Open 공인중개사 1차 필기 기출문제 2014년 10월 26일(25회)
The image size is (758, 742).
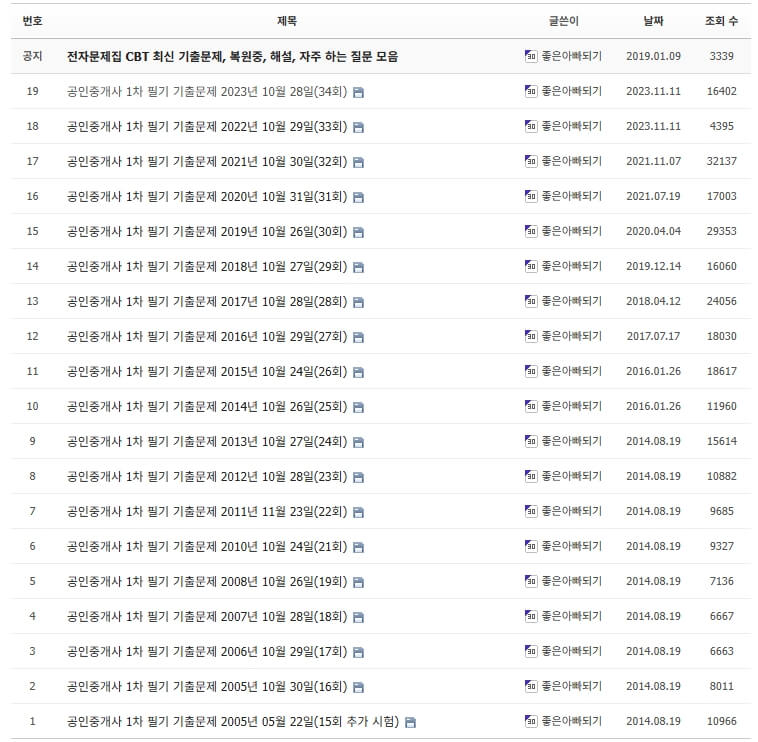point(207,407)
